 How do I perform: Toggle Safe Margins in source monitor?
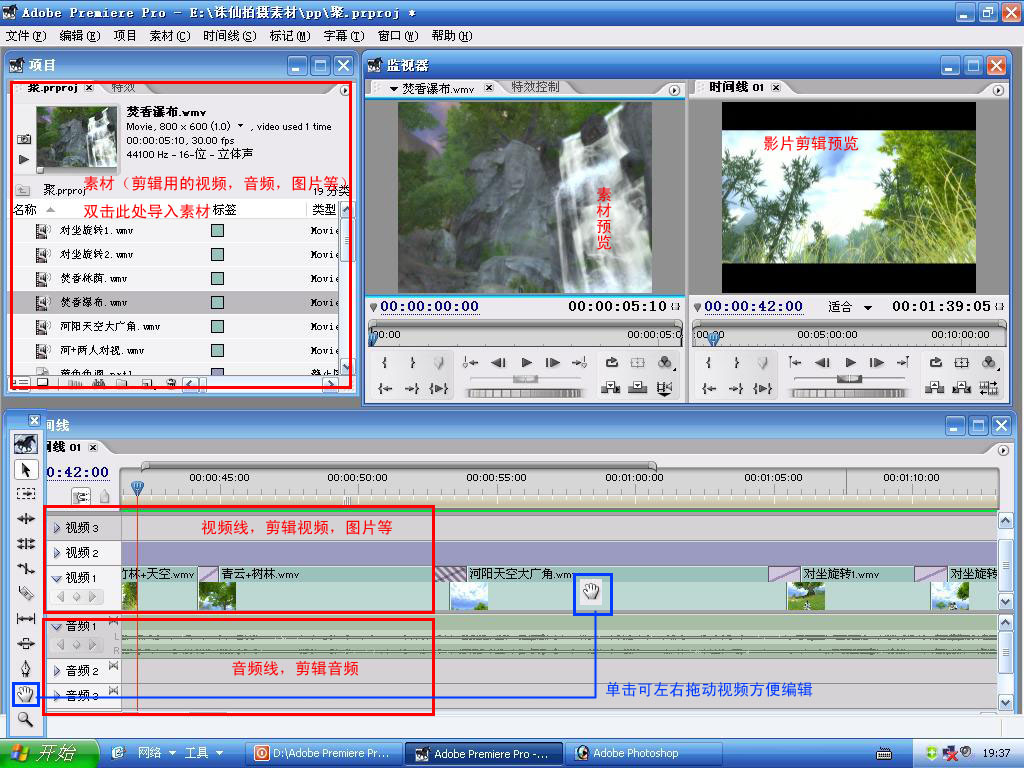click(637, 362)
